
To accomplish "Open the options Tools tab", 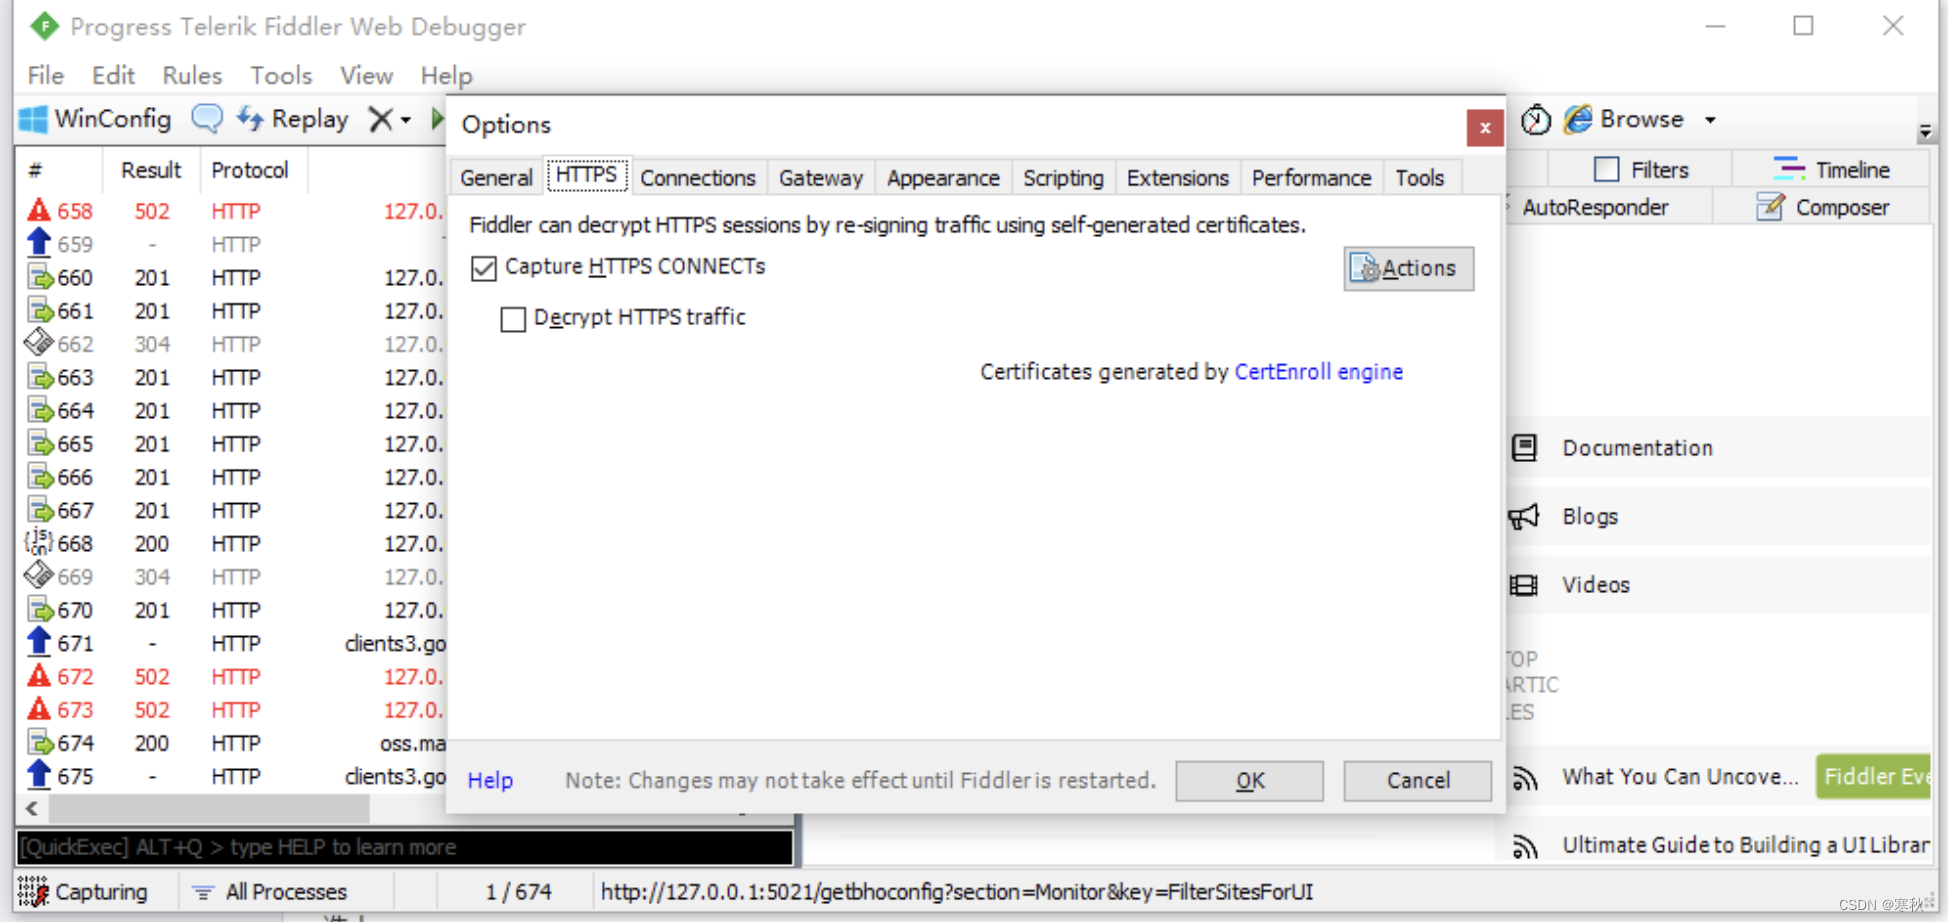I will coord(1420,178).
